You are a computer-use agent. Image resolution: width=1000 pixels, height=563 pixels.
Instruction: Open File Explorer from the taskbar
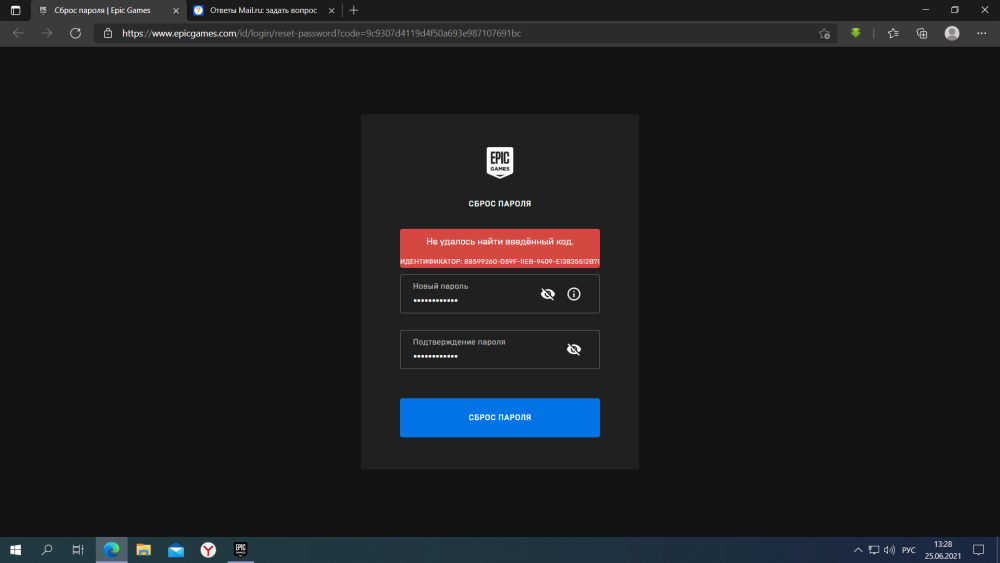[x=143, y=550]
